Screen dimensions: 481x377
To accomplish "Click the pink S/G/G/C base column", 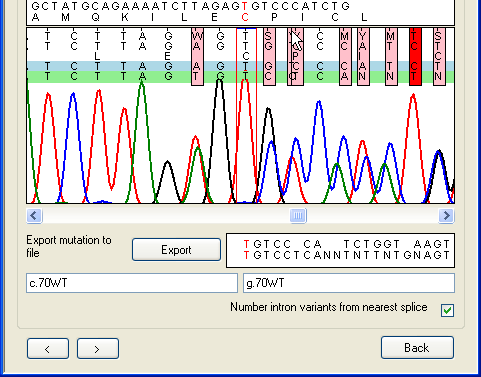I will 269,57.
